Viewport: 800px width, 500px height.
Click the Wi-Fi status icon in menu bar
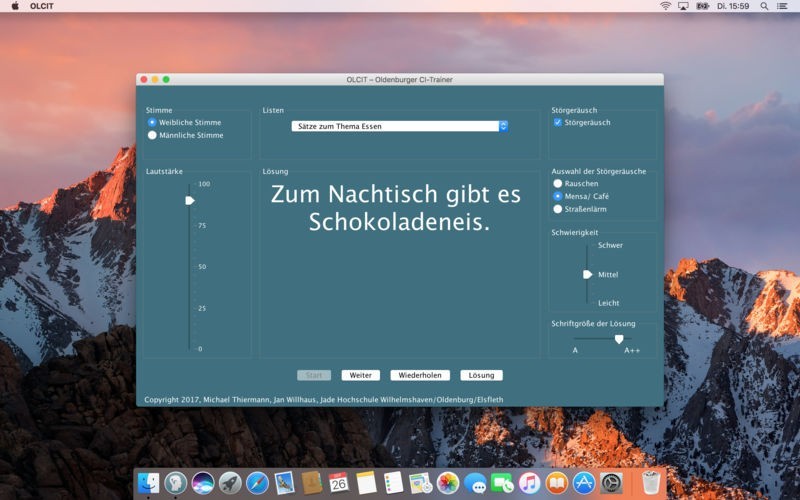coord(666,6)
